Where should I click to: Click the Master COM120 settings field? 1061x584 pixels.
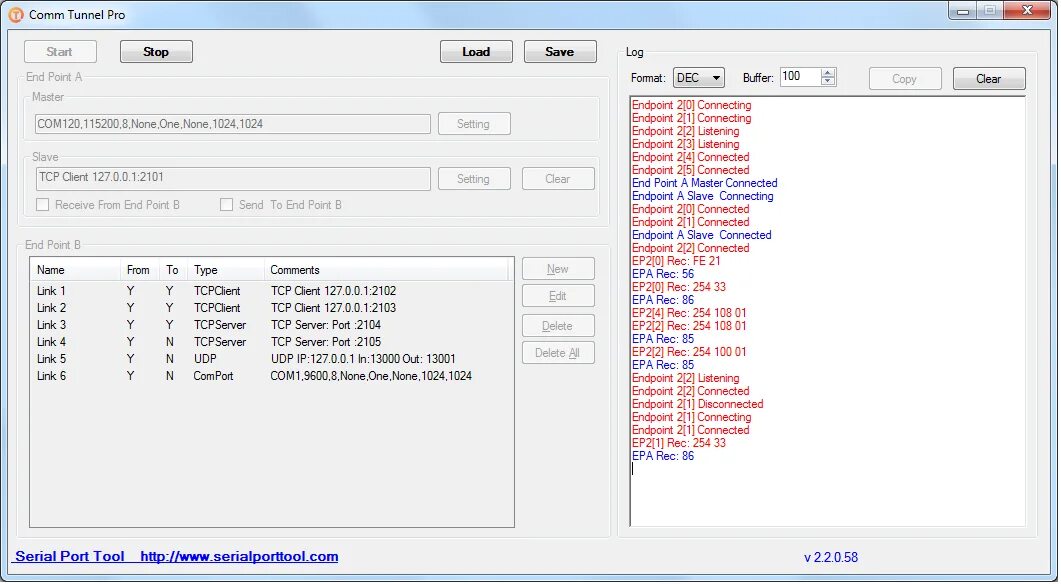pos(233,124)
